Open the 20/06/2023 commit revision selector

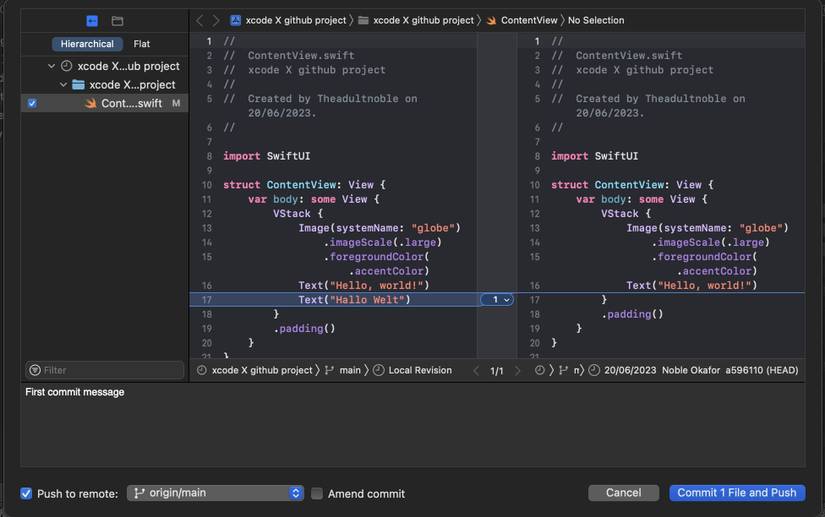point(630,370)
